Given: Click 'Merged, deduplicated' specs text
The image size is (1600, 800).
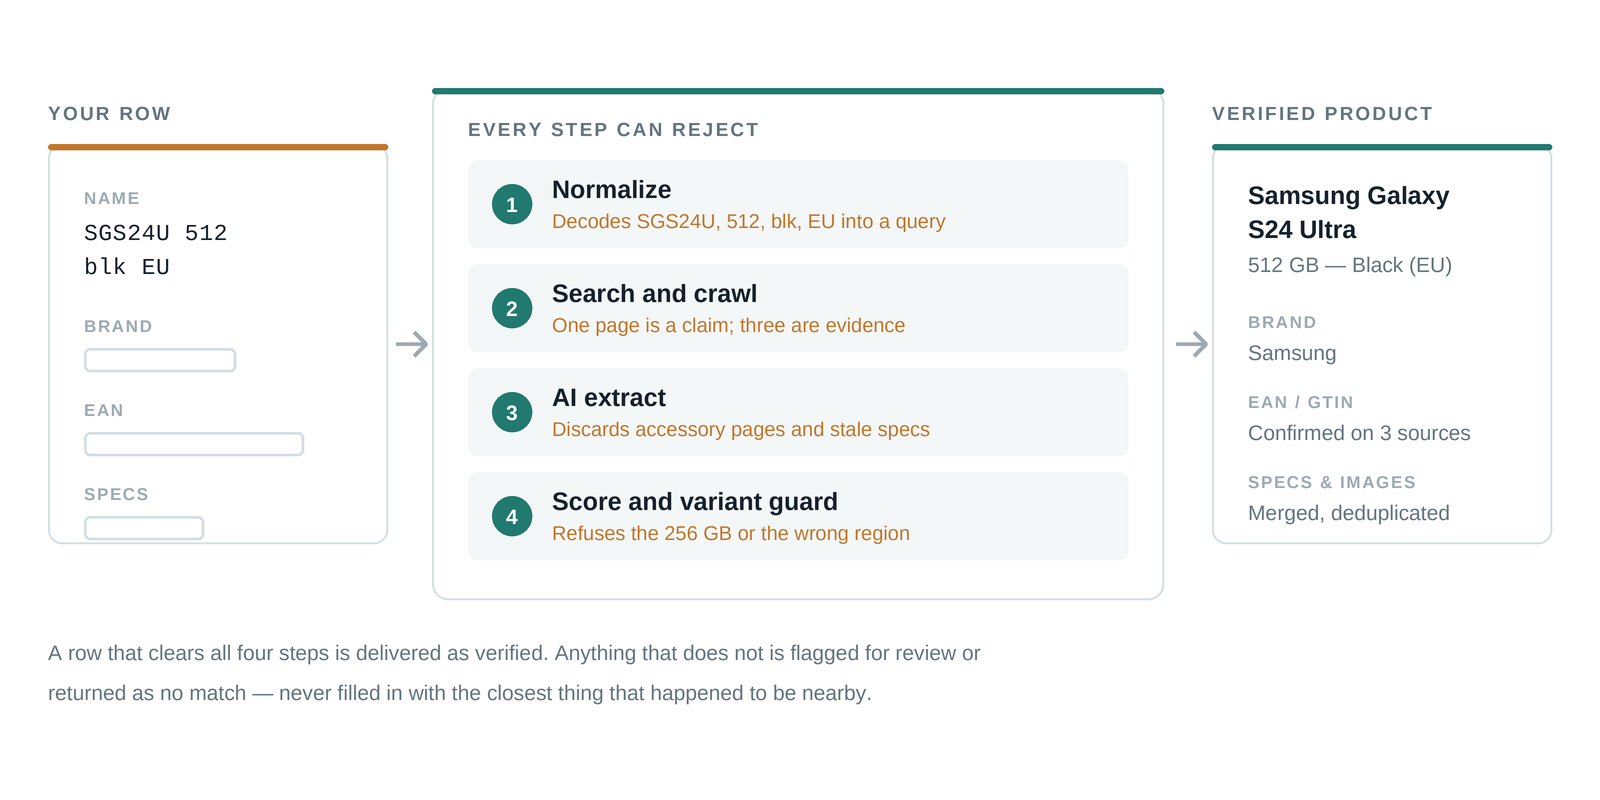Looking at the screenshot, I should click(x=1348, y=513).
